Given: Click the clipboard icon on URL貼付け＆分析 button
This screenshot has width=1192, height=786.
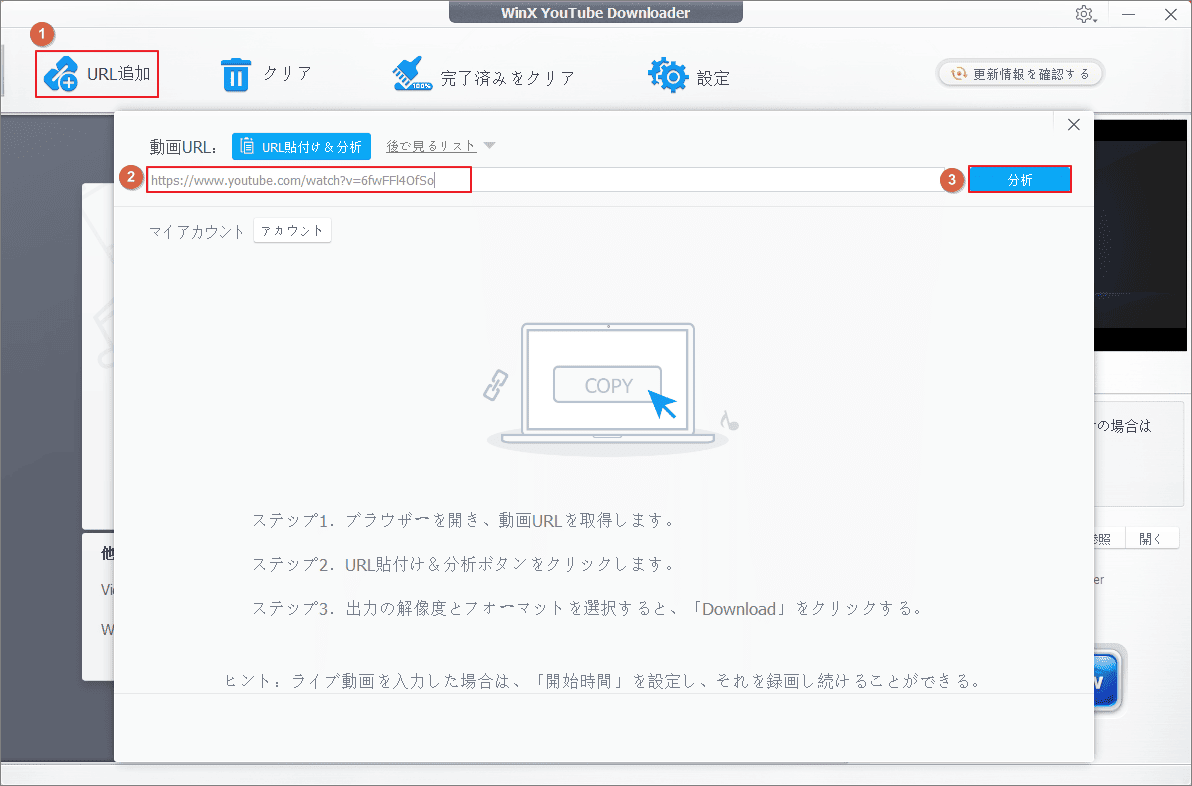Looking at the screenshot, I should pos(245,145).
